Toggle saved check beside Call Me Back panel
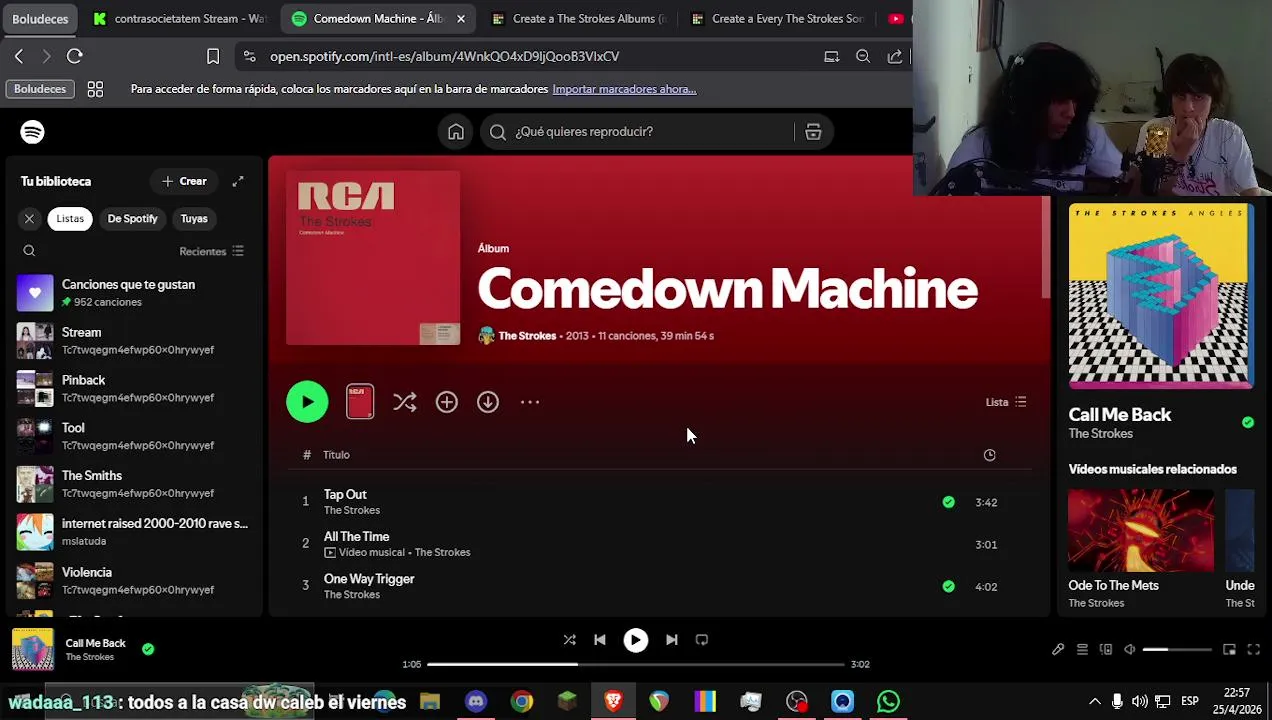 [x=1247, y=422]
